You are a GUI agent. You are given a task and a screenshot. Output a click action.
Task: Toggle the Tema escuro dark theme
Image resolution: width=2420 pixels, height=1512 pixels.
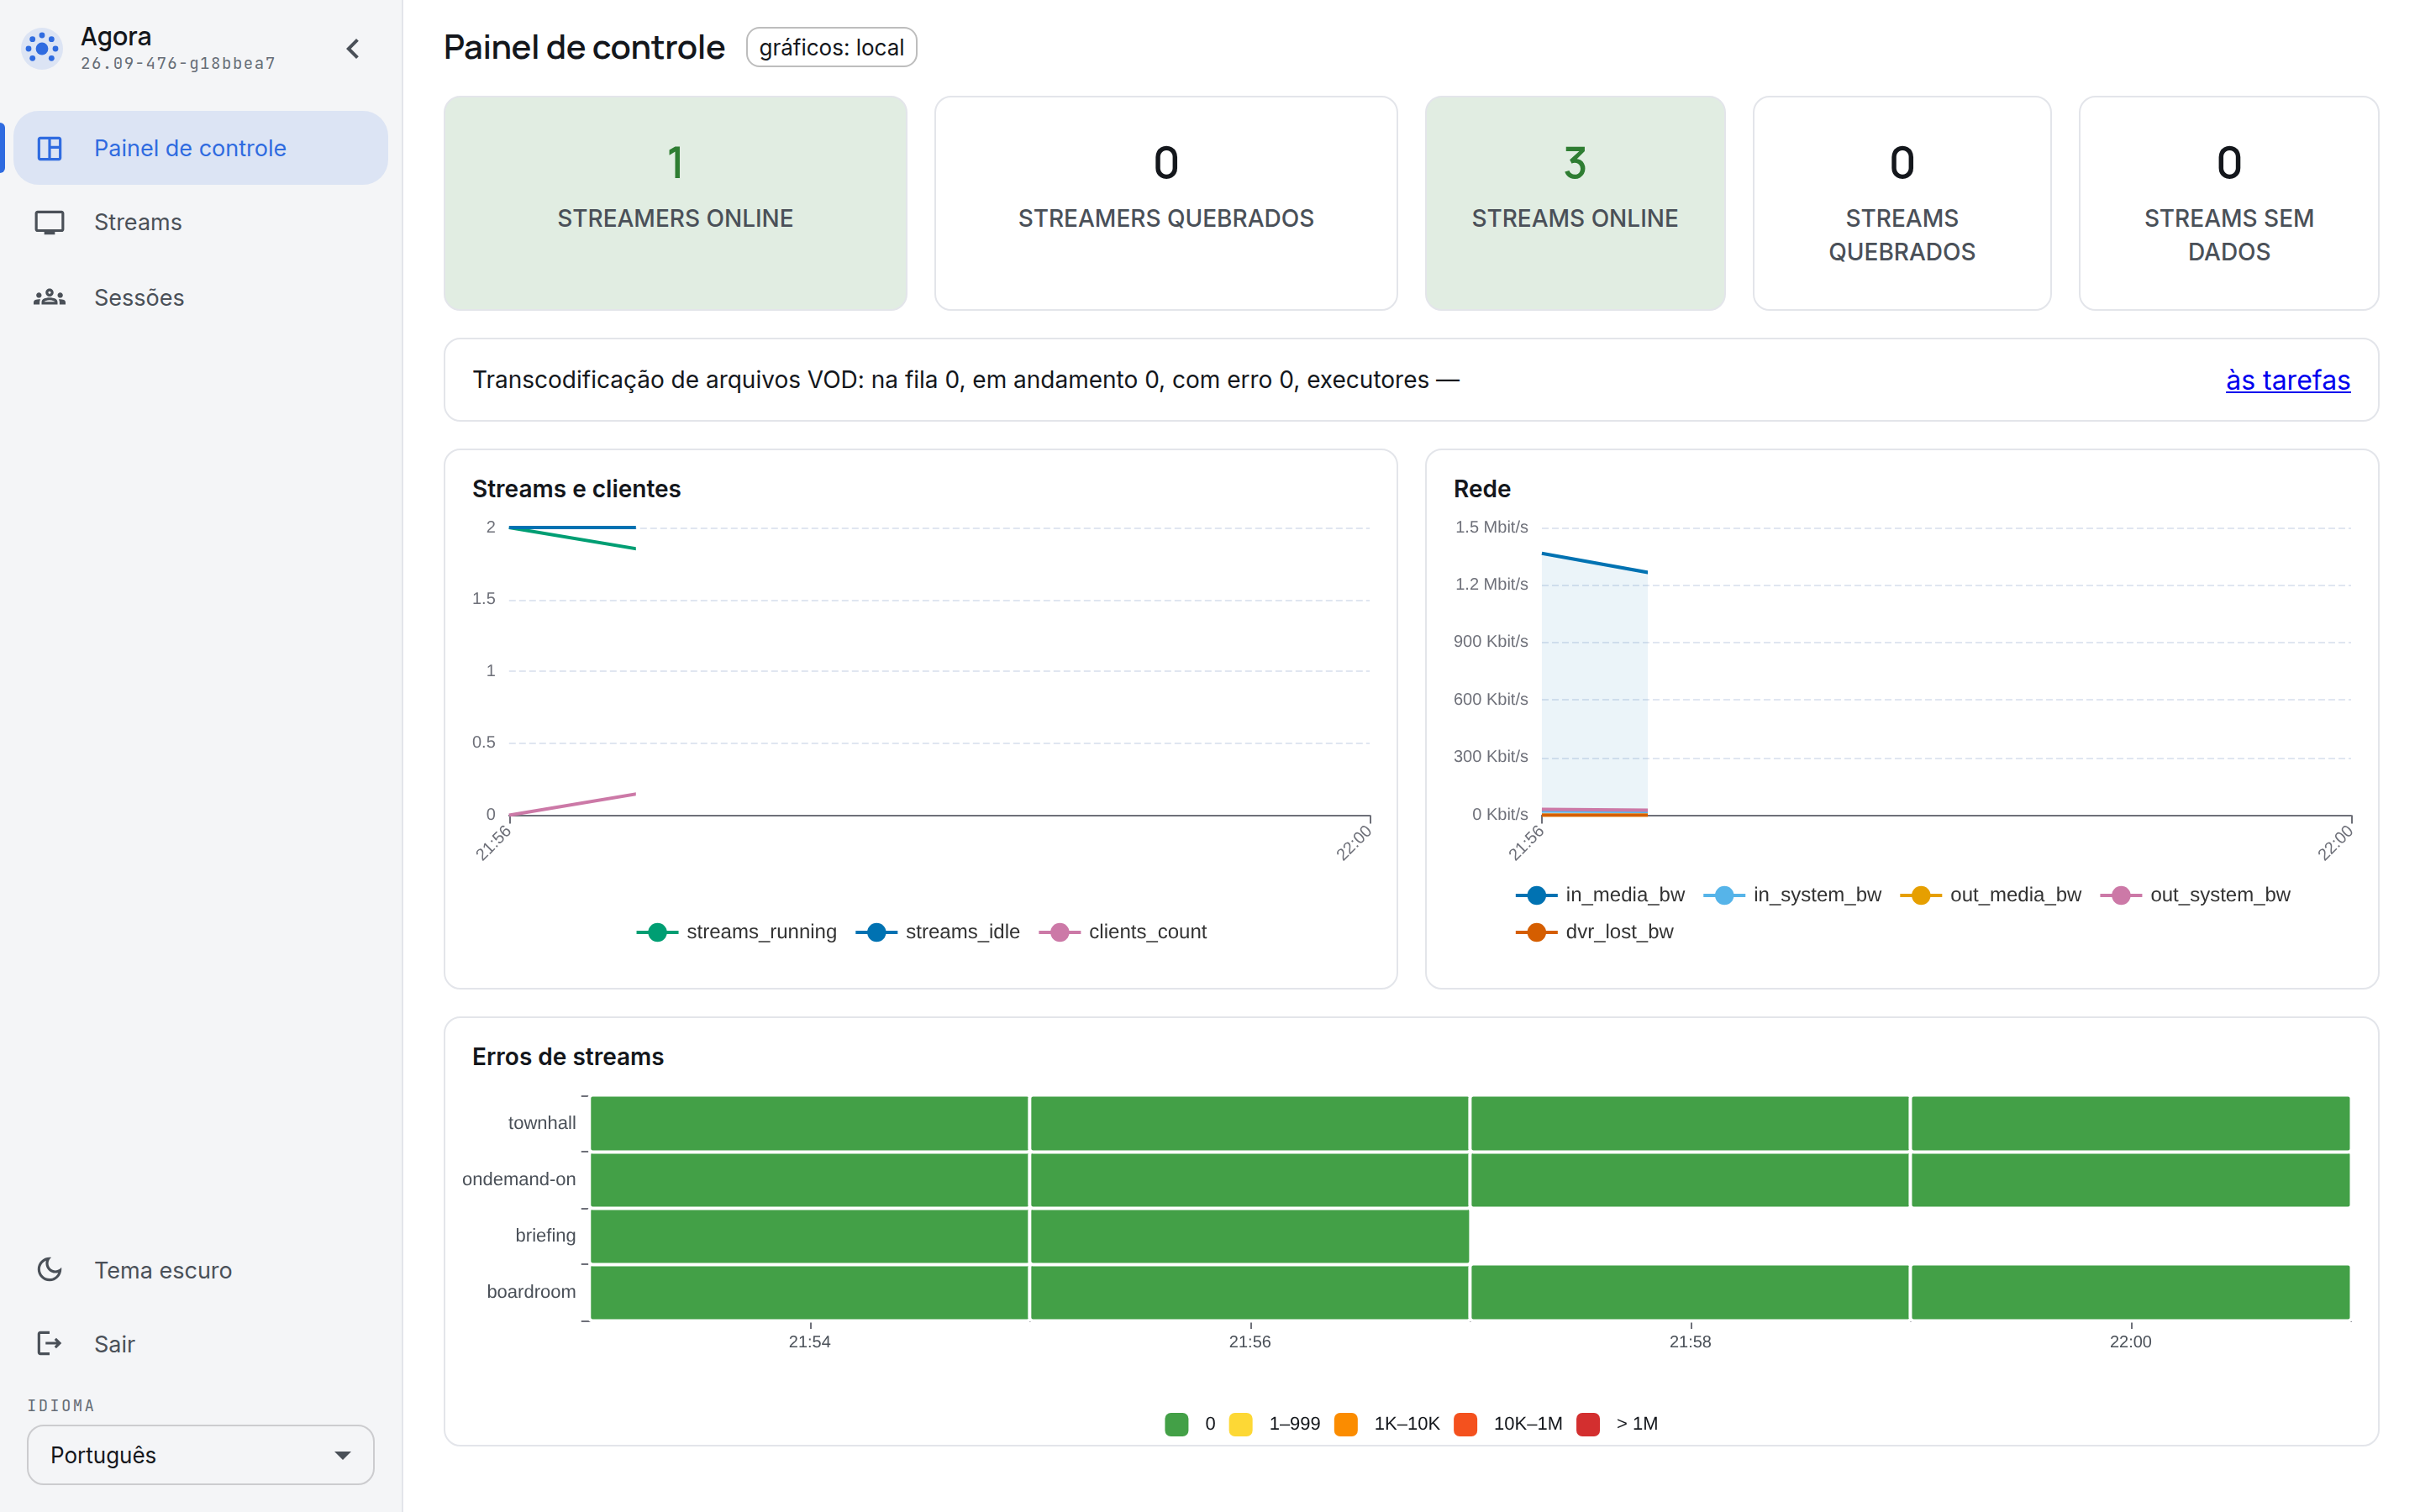[x=200, y=1270]
